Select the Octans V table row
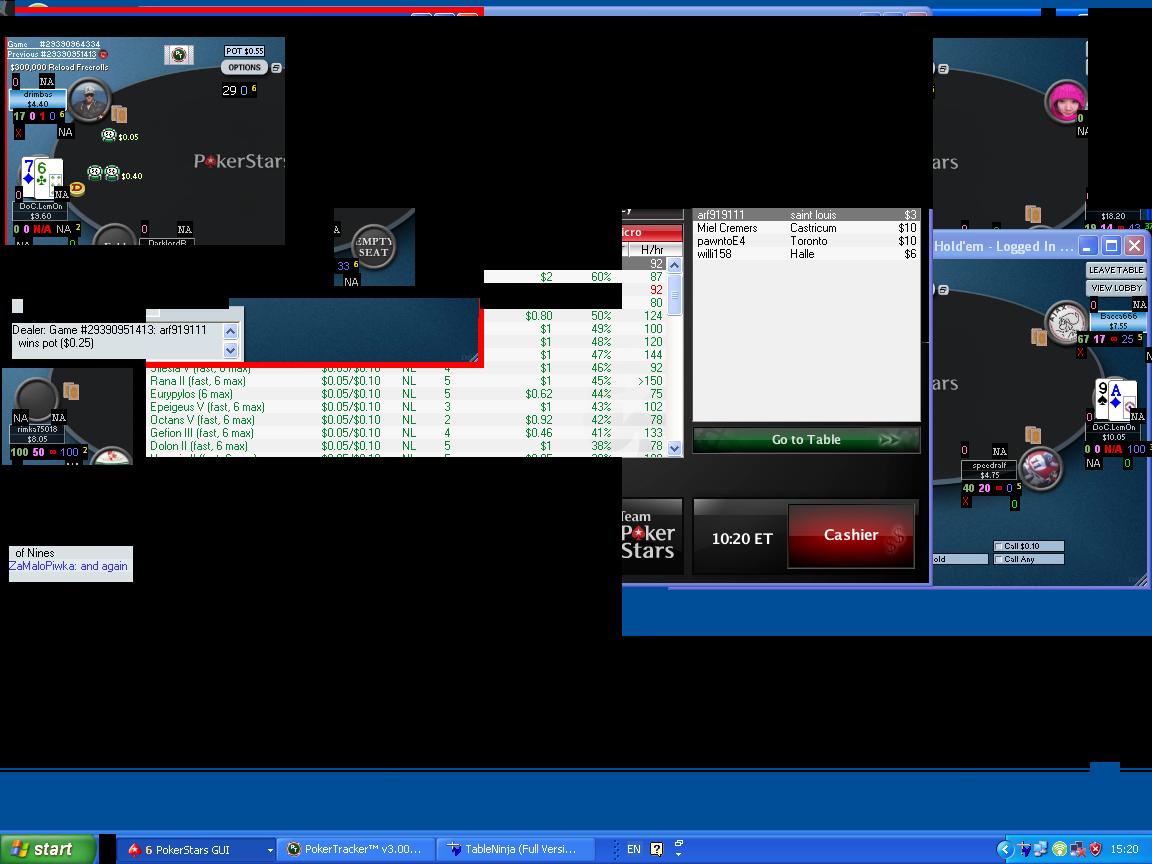 406,420
